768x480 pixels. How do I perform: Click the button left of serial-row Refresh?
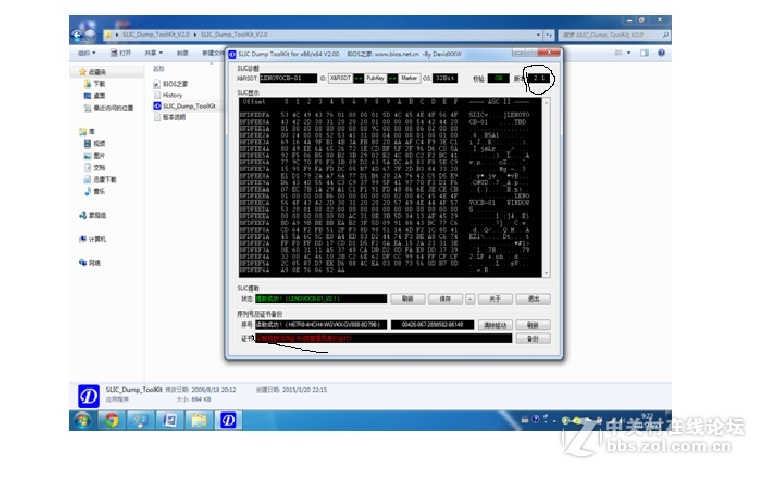click(x=495, y=325)
